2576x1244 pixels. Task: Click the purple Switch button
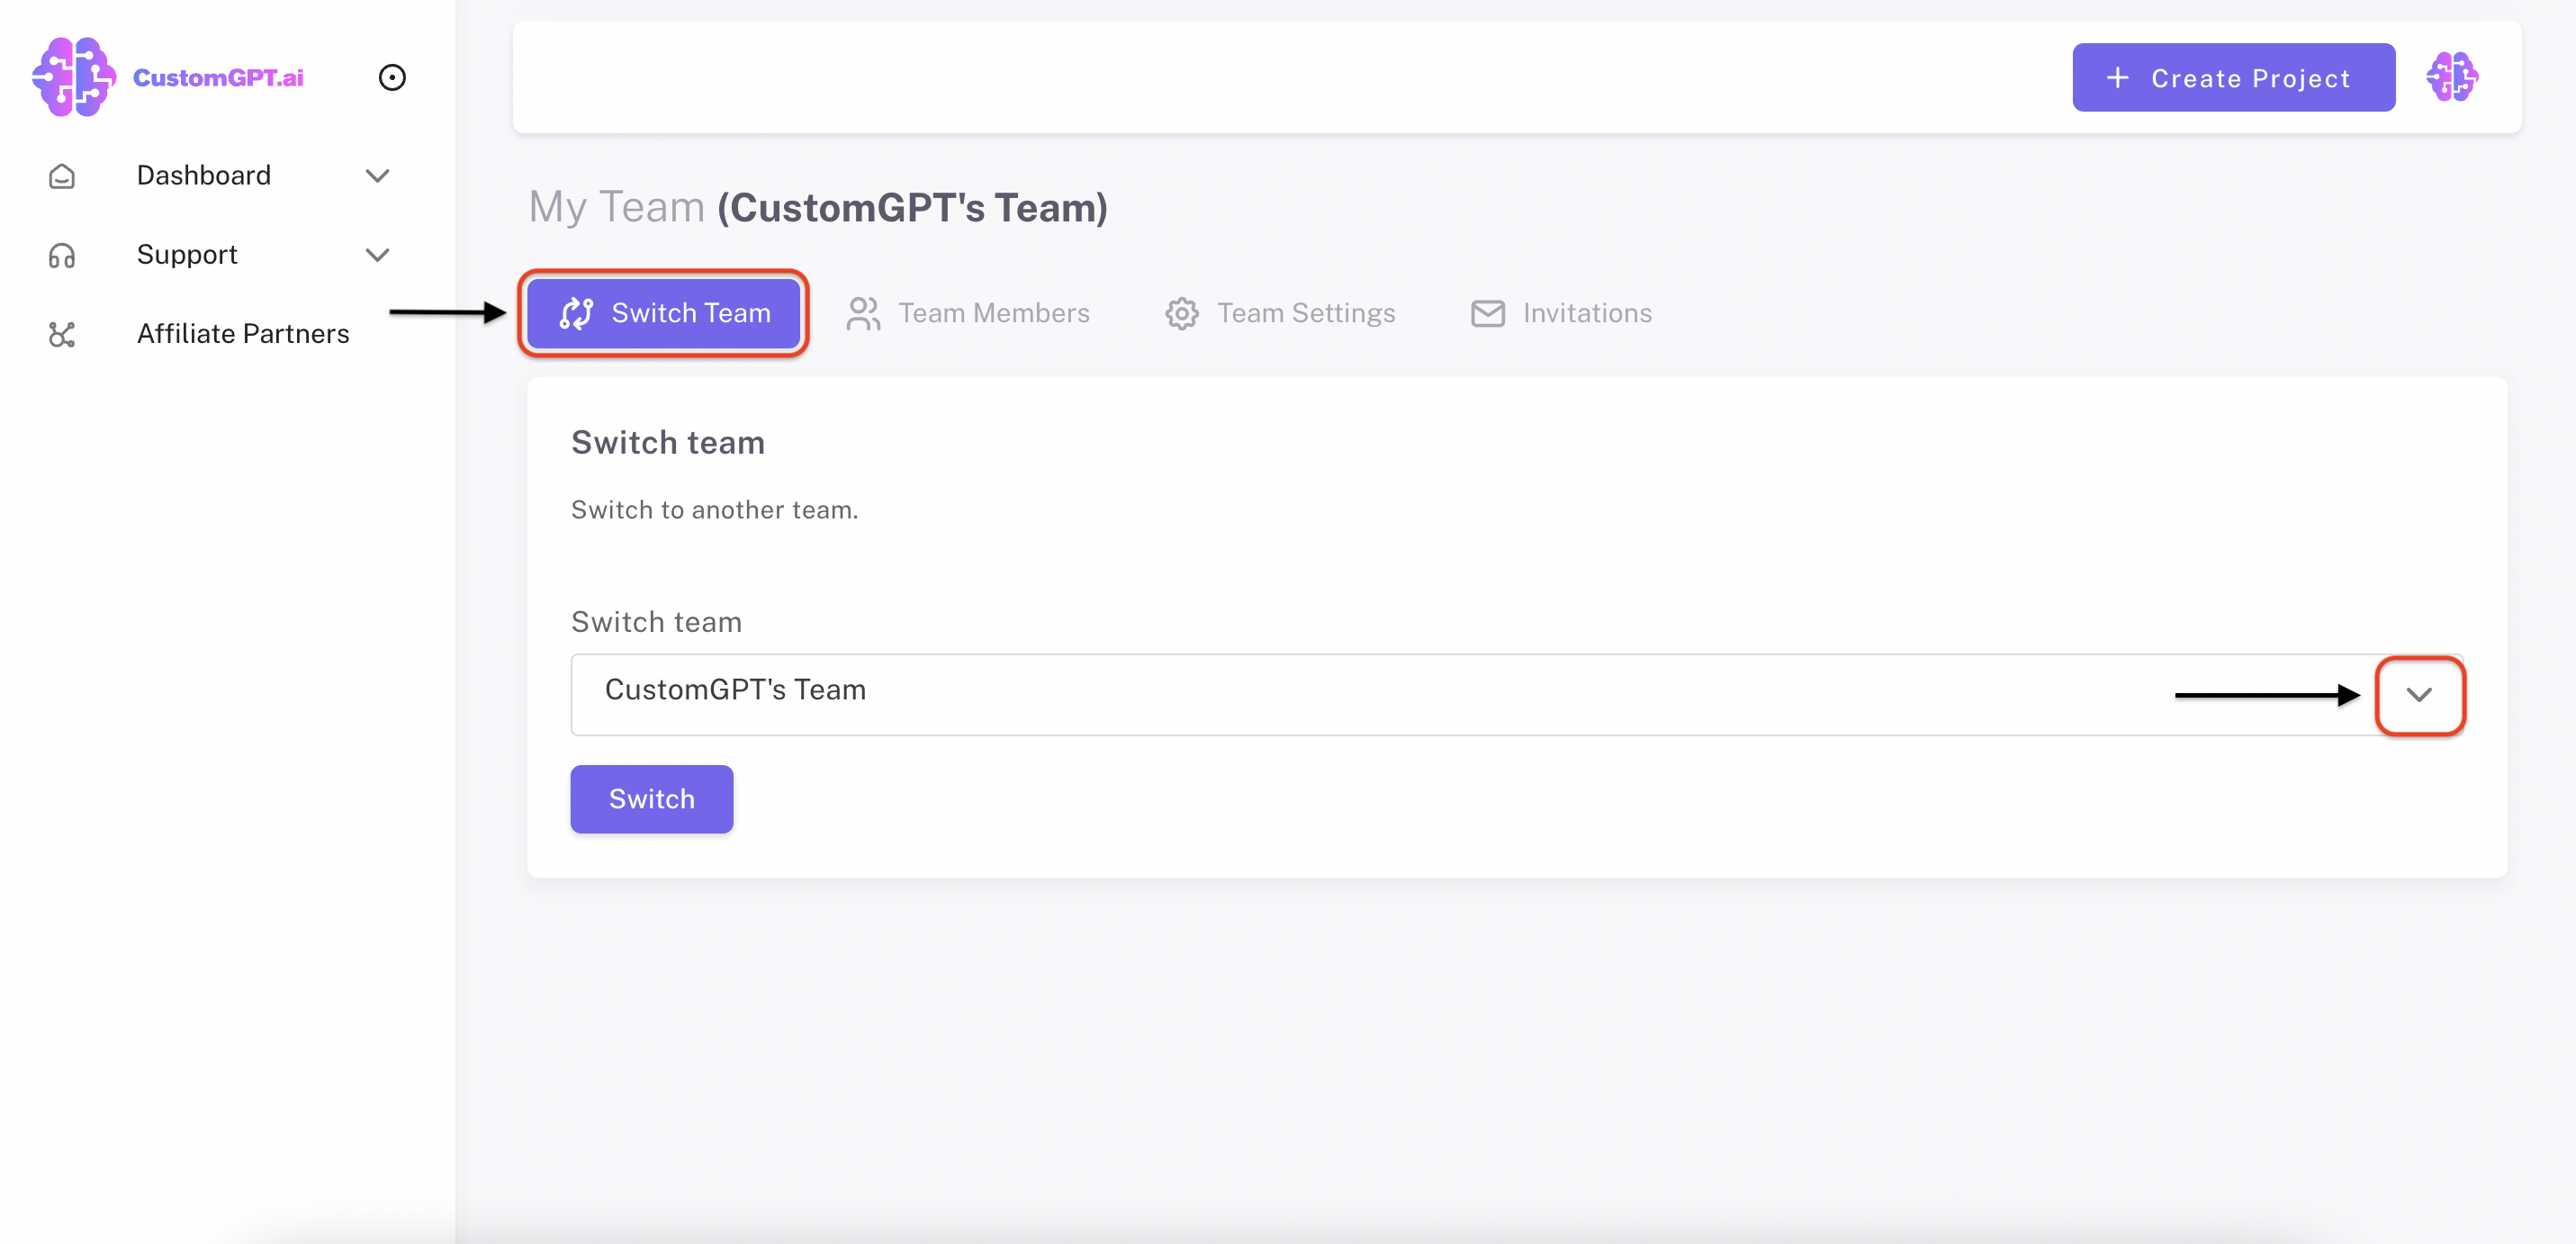(651, 799)
